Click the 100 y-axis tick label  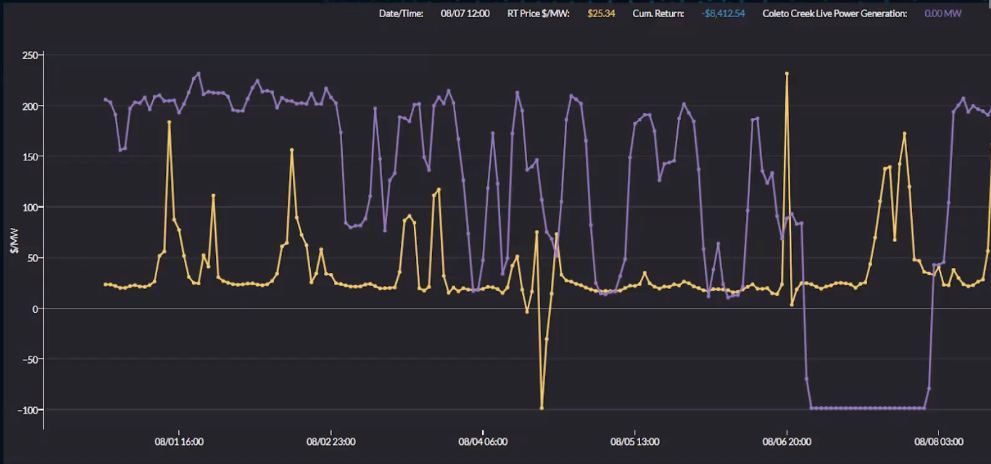[30, 207]
